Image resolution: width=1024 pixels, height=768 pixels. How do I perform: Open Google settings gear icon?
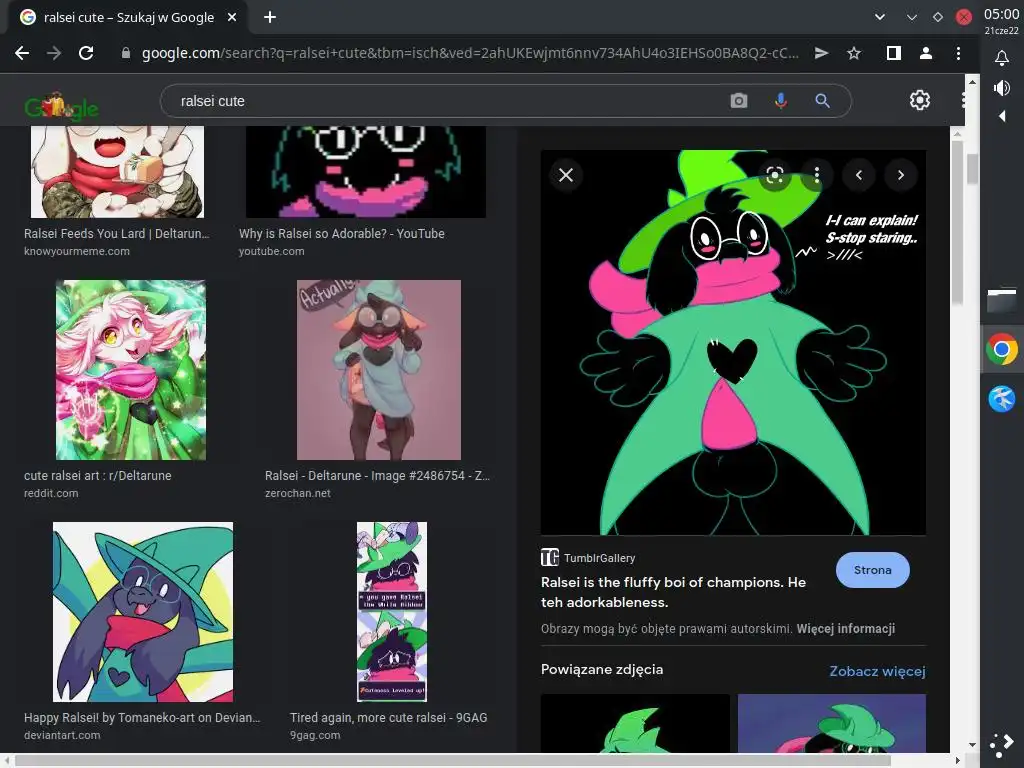point(920,100)
